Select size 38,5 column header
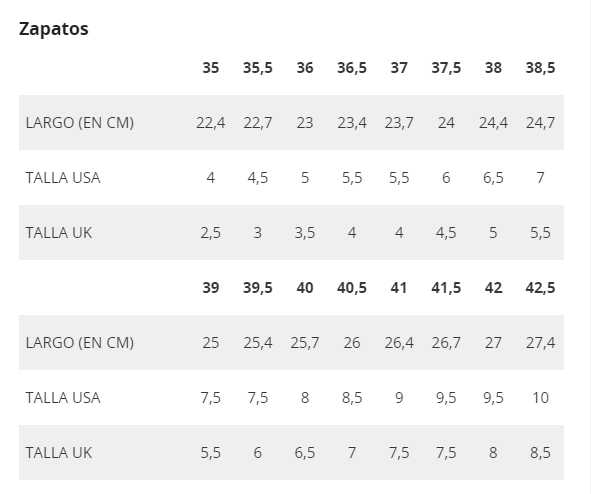The height and width of the screenshot is (494, 591). point(540,68)
